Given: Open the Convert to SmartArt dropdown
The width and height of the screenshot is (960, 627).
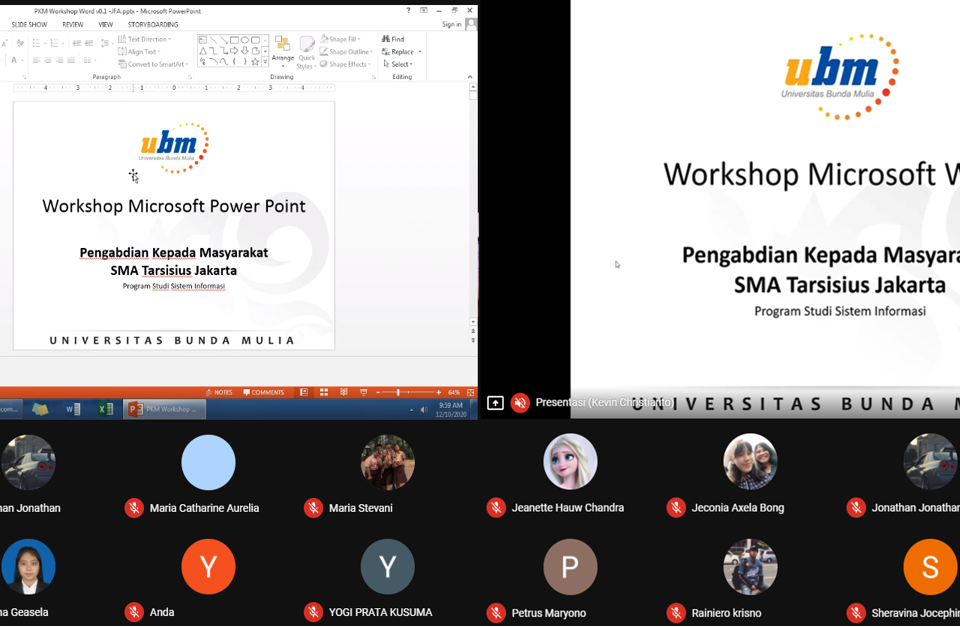Looking at the screenshot, I should 153,64.
